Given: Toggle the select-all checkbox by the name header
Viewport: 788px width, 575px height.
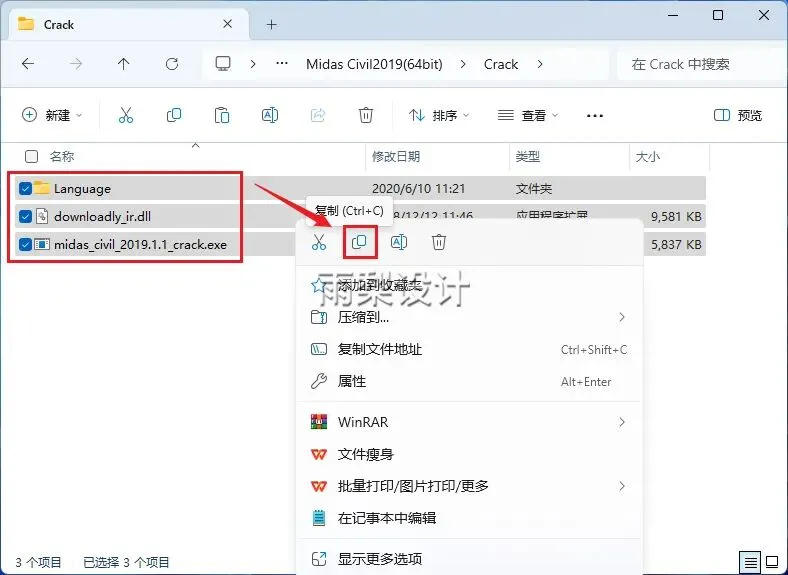Looking at the screenshot, I should point(32,157).
